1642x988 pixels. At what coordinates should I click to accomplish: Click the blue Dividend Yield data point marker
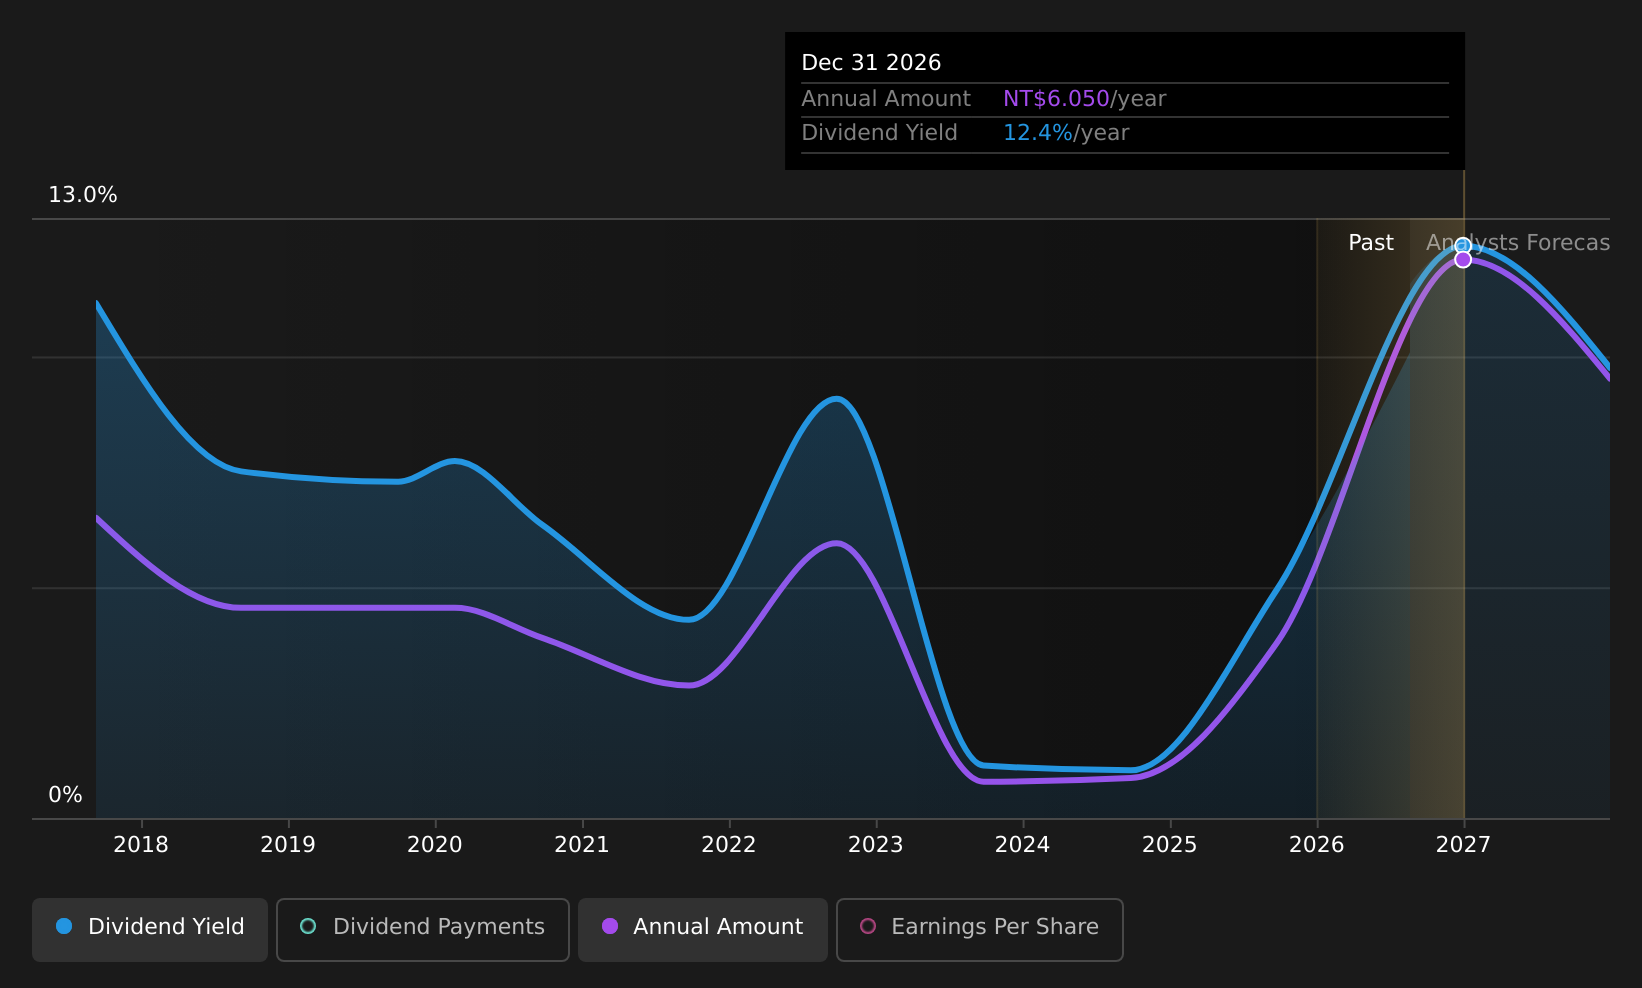[x=1463, y=245]
